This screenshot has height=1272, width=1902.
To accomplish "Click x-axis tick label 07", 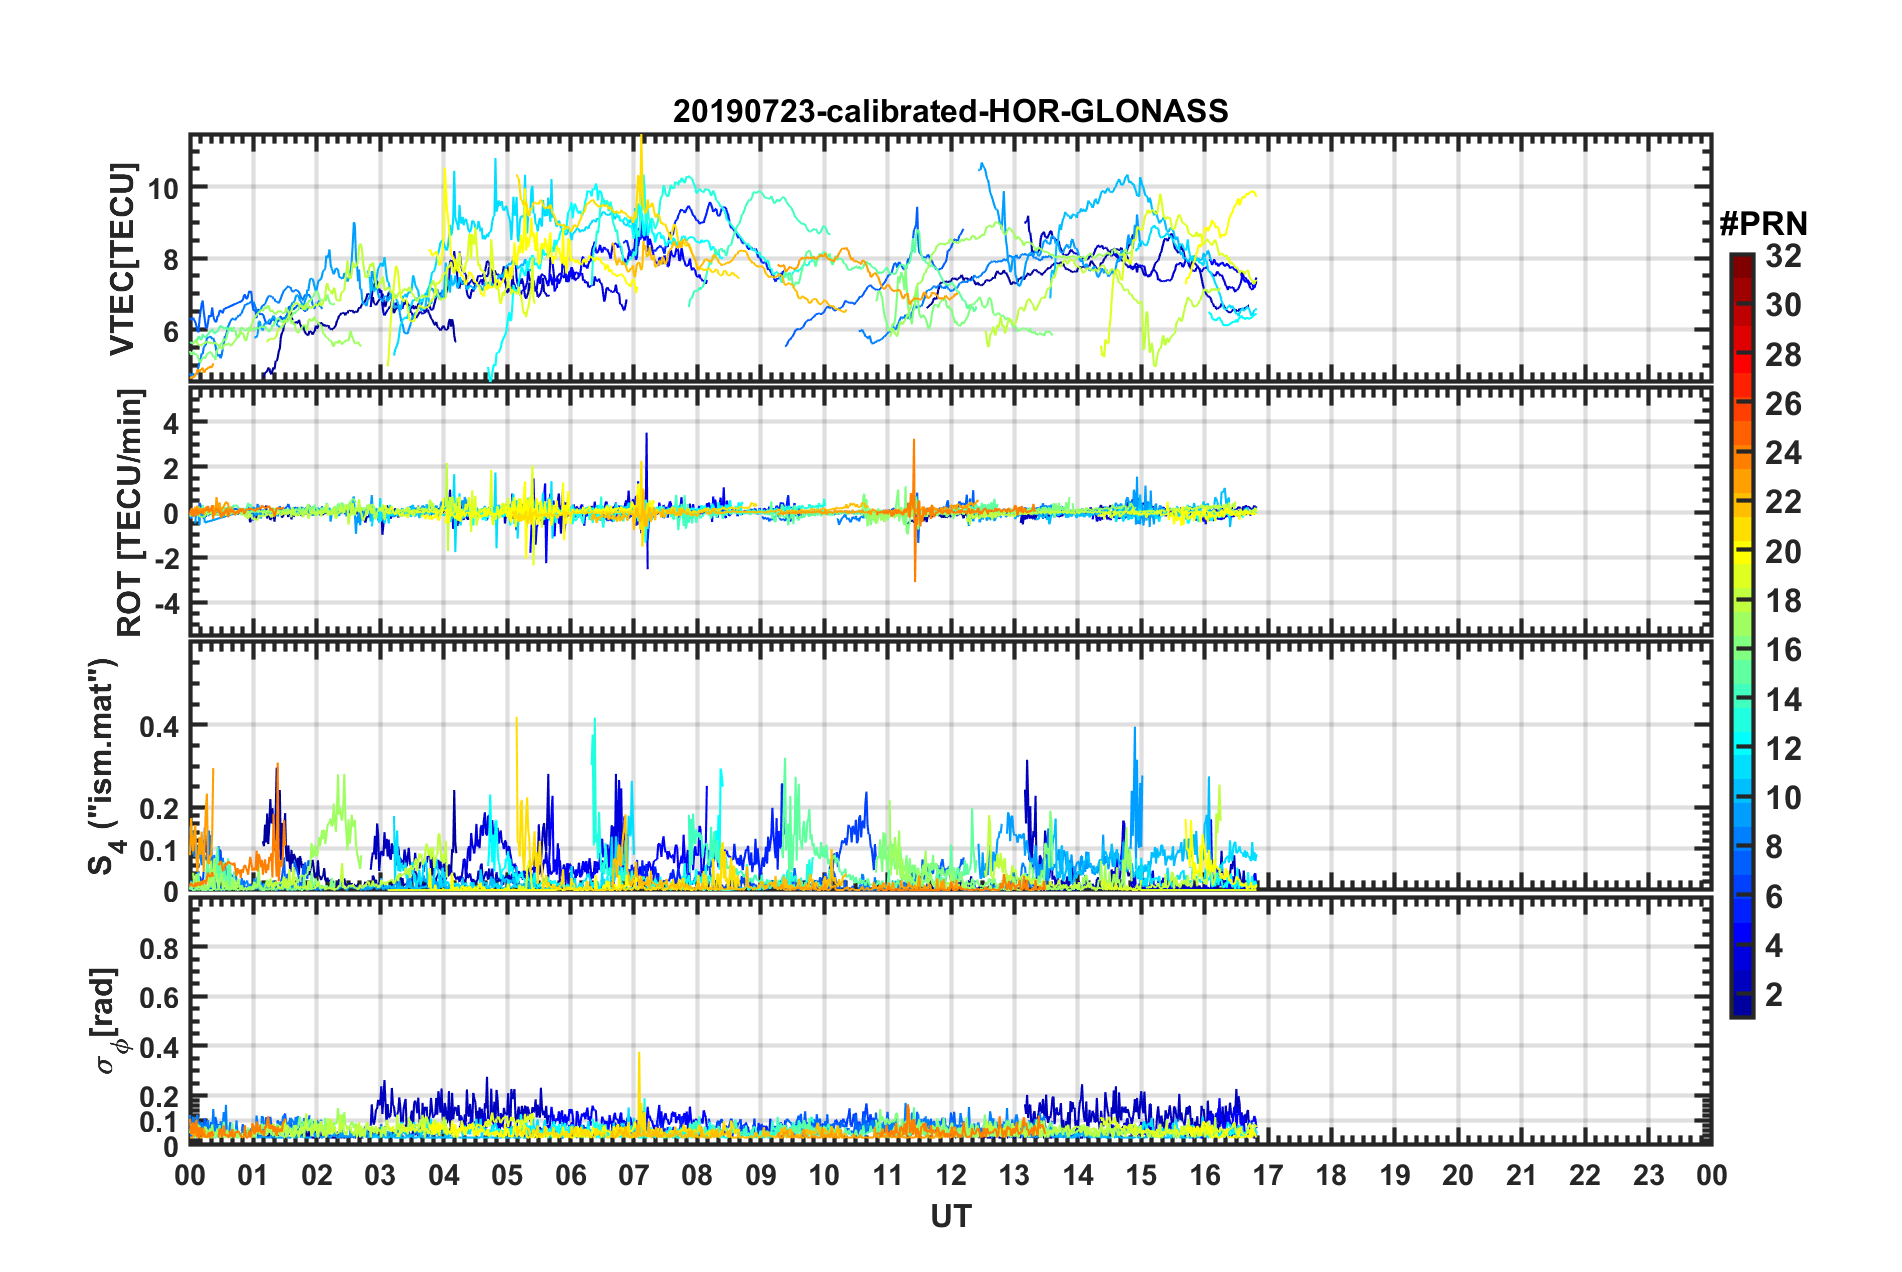I will point(634,1175).
